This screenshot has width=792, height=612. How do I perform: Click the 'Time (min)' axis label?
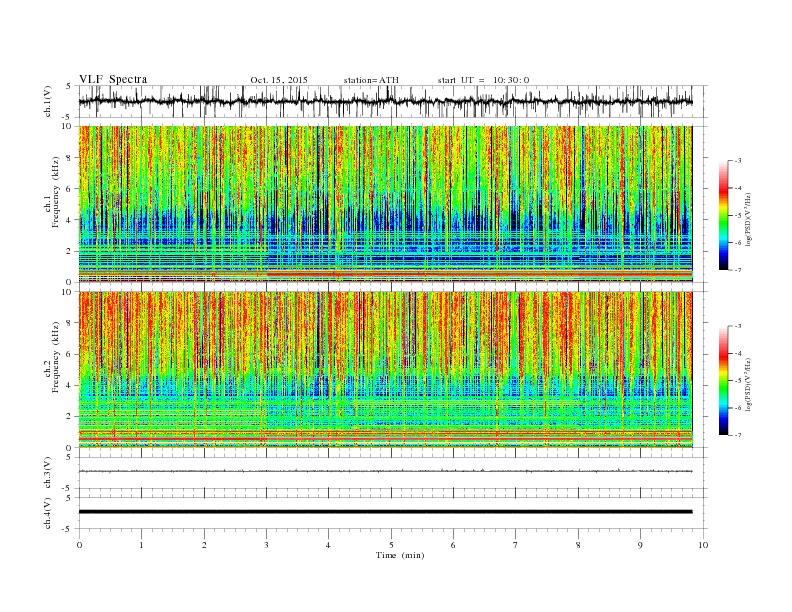(400, 555)
